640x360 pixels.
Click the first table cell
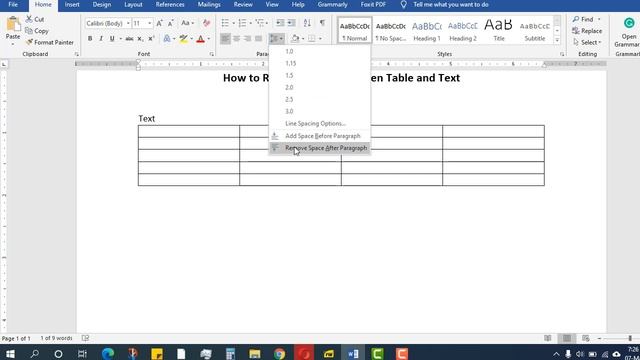tap(189, 131)
